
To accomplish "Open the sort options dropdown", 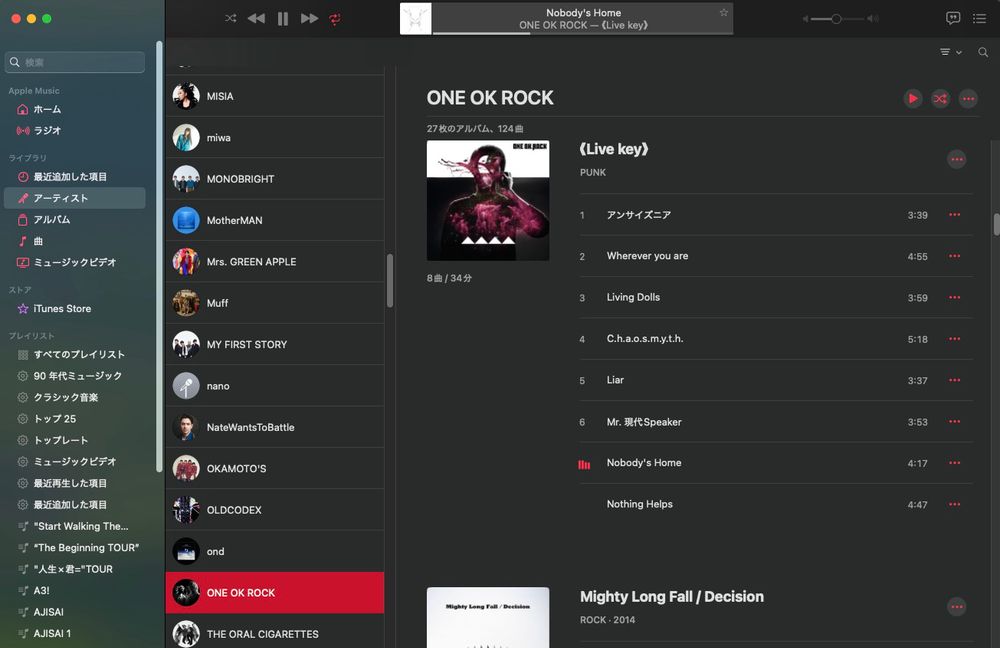I will point(950,52).
